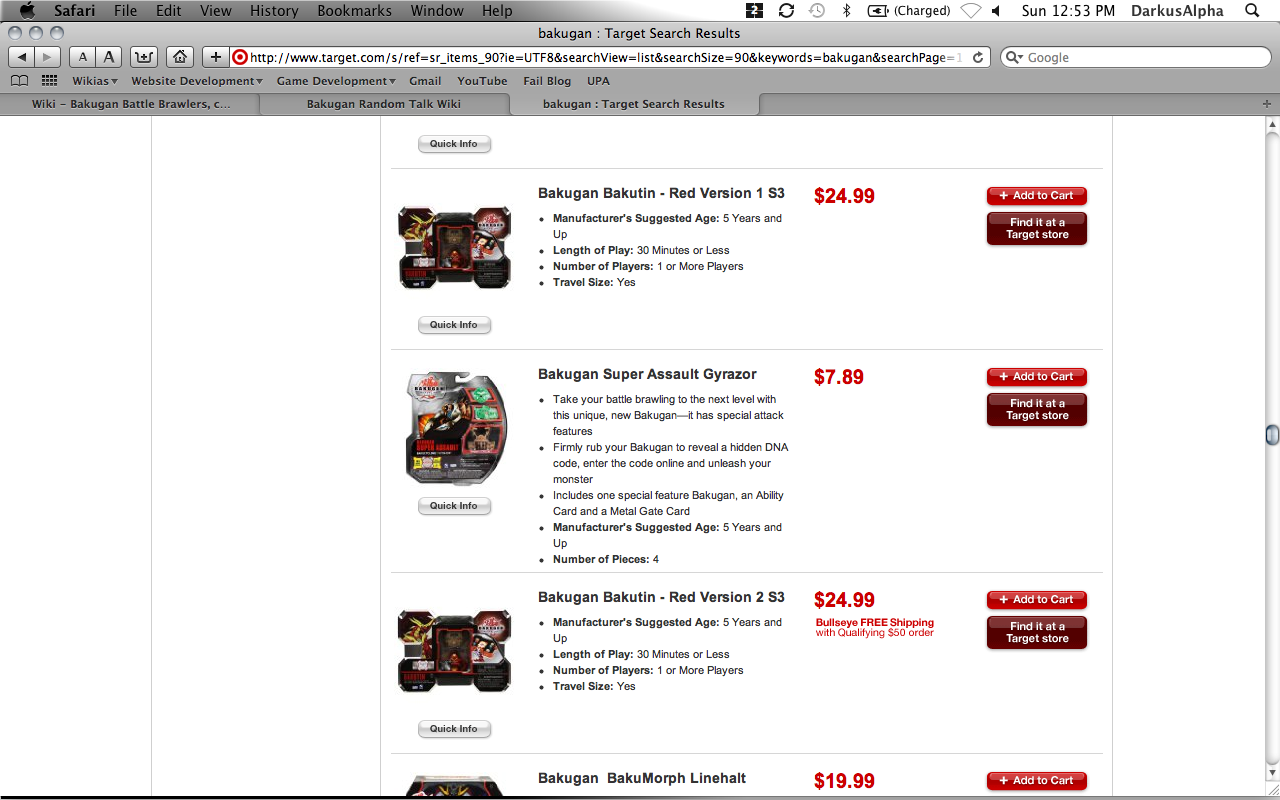Click the new tab plus button
1280x800 pixels.
tap(1267, 104)
